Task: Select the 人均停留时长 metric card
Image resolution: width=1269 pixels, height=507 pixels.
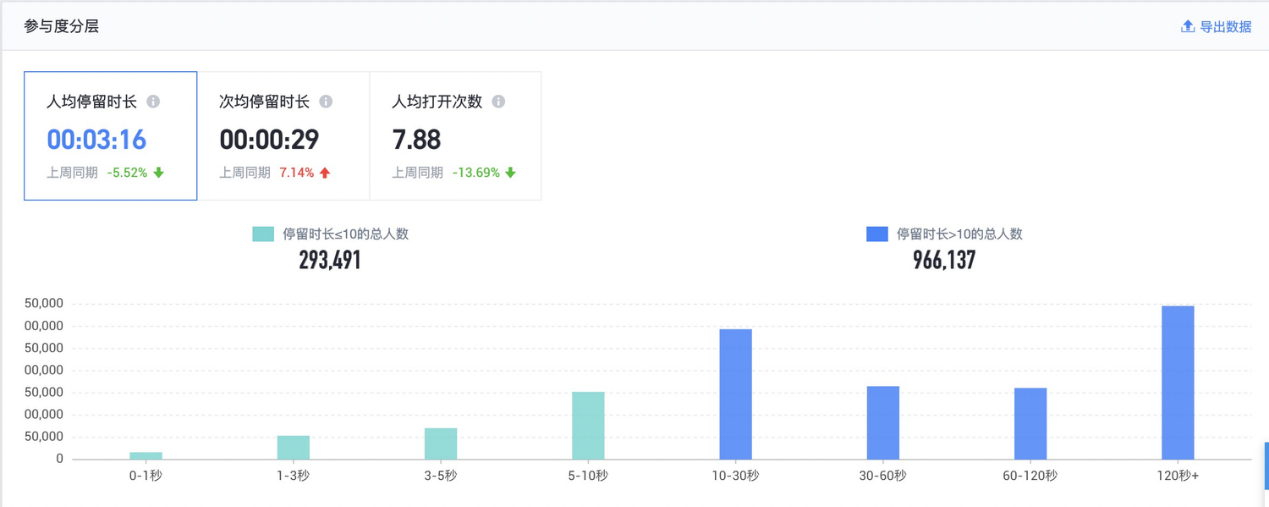Action: 110,136
